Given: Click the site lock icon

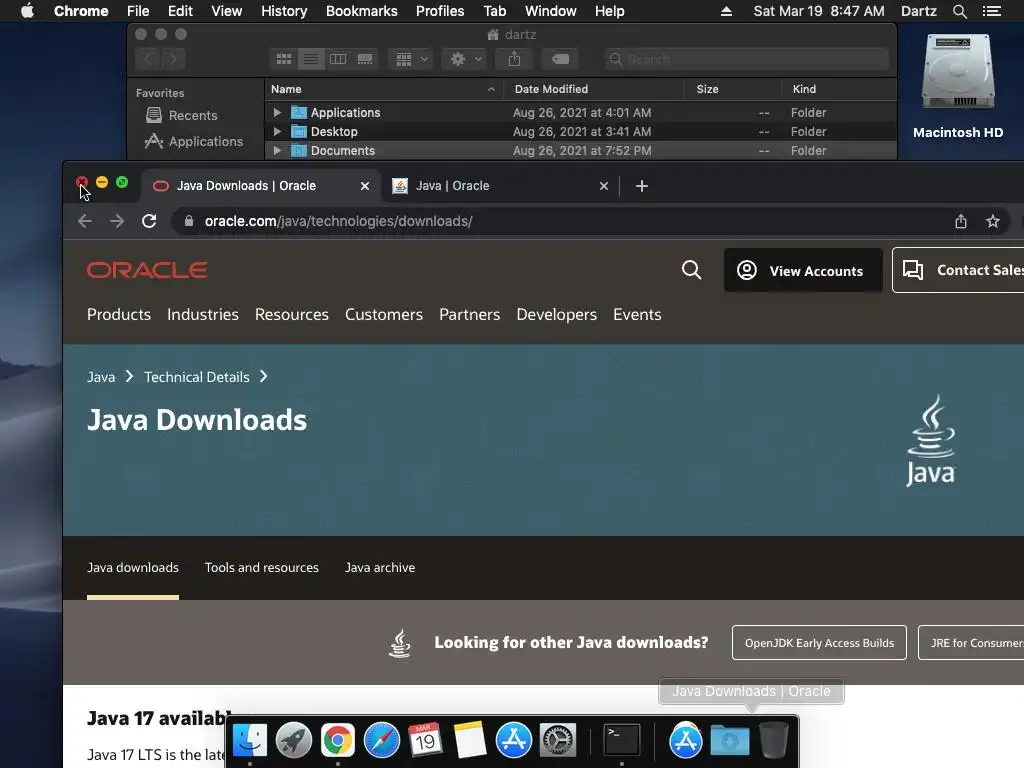Looking at the screenshot, I should click(189, 221).
